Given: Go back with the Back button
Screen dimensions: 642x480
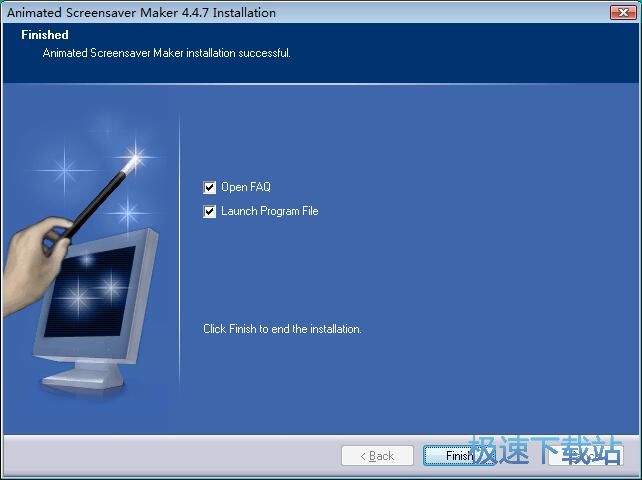Looking at the screenshot, I should coord(377,455).
